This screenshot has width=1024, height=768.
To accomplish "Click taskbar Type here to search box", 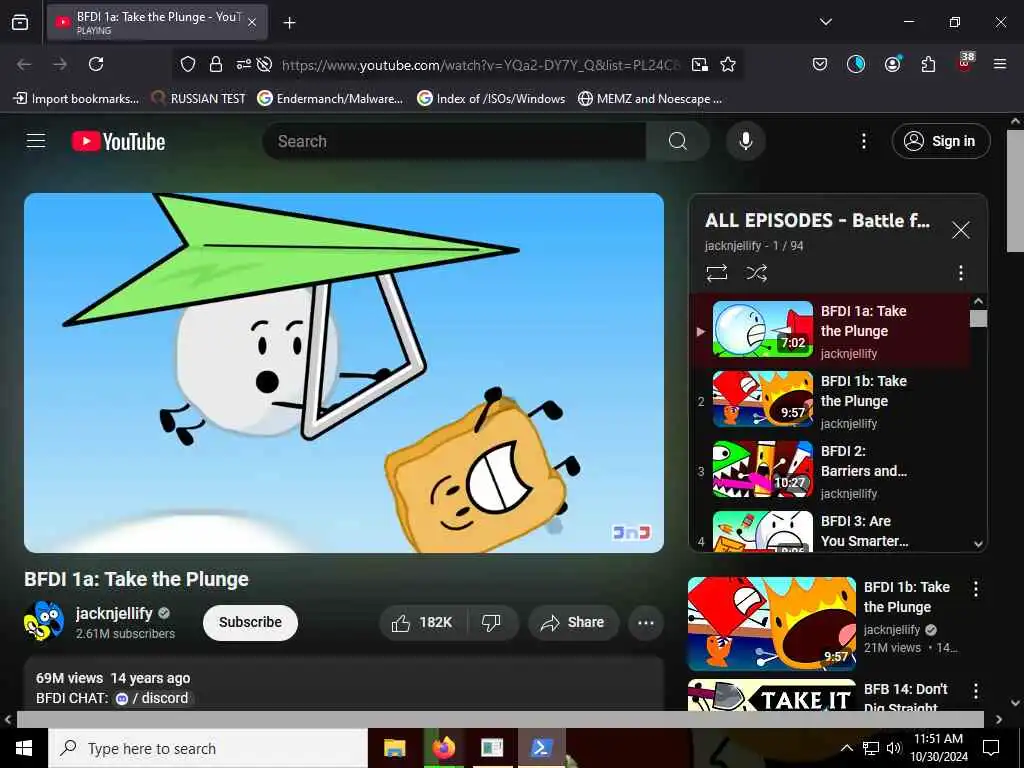I will tap(208, 748).
